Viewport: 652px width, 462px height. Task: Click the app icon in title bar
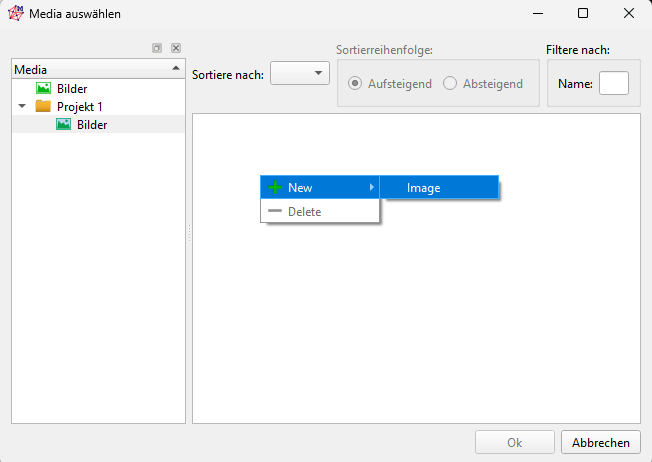click(15, 14)
